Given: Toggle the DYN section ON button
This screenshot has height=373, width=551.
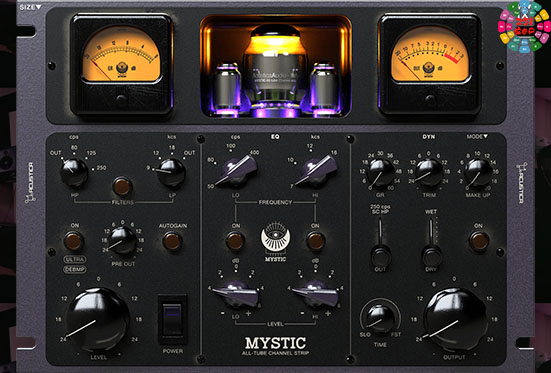Looking at the screenshot, I should point(479,241).
